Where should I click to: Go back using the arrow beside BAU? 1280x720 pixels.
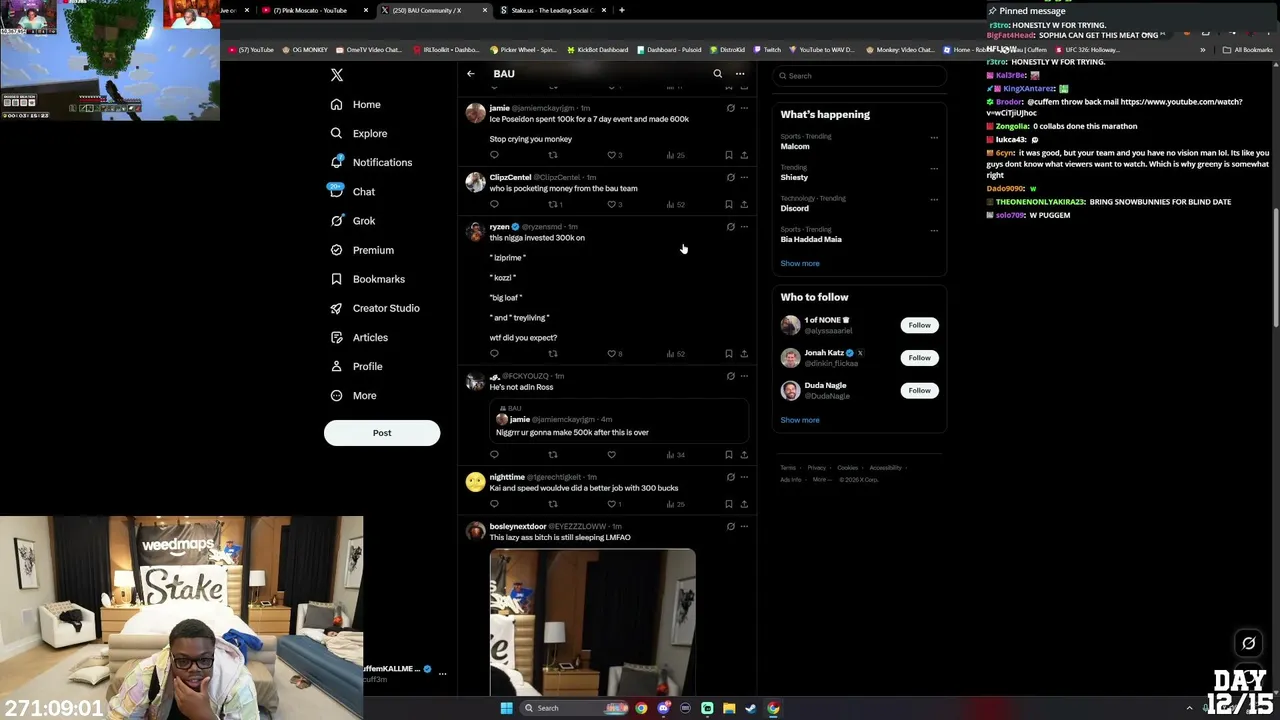click(471, 74)
